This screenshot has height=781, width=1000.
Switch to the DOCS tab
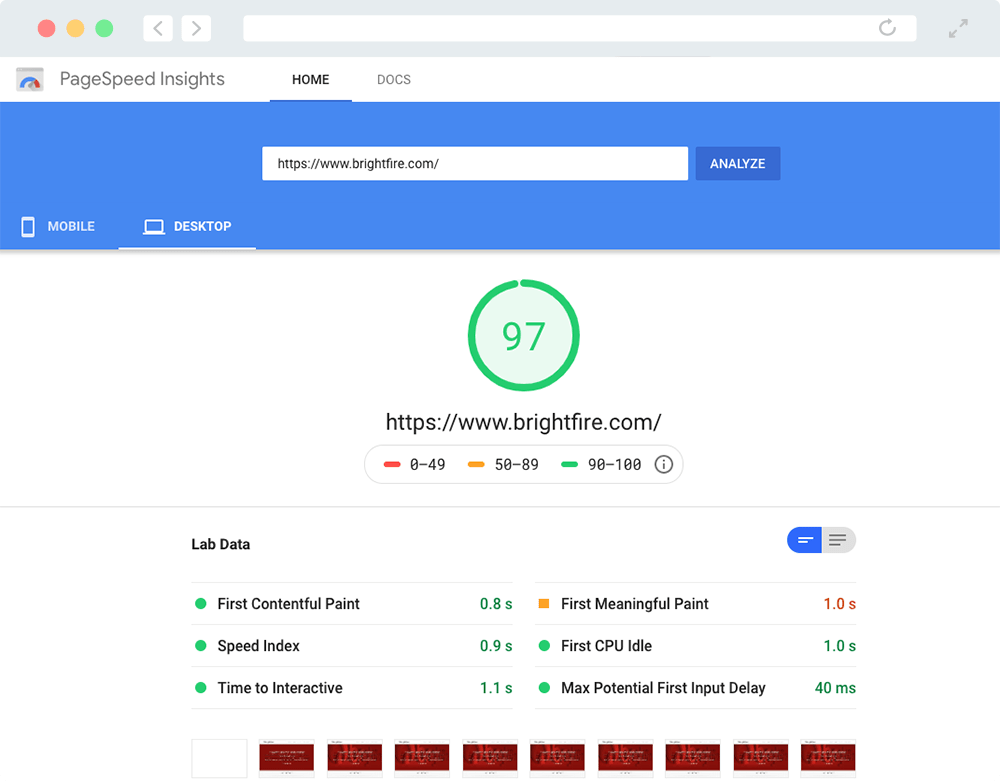coord(393,80)
